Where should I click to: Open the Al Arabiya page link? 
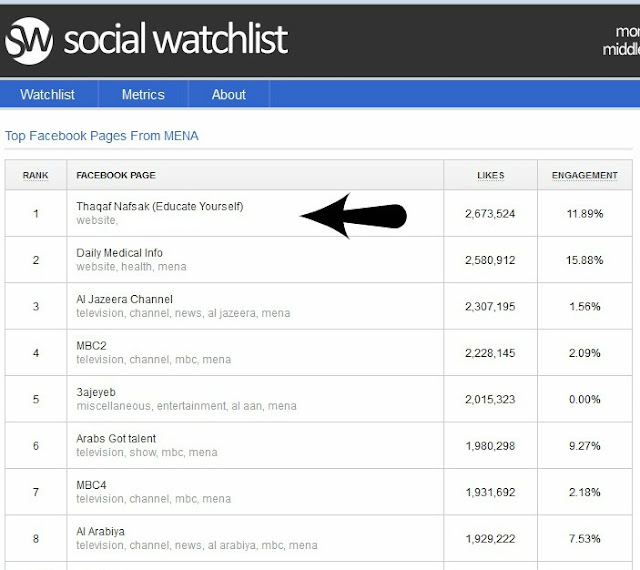(100, 532)
